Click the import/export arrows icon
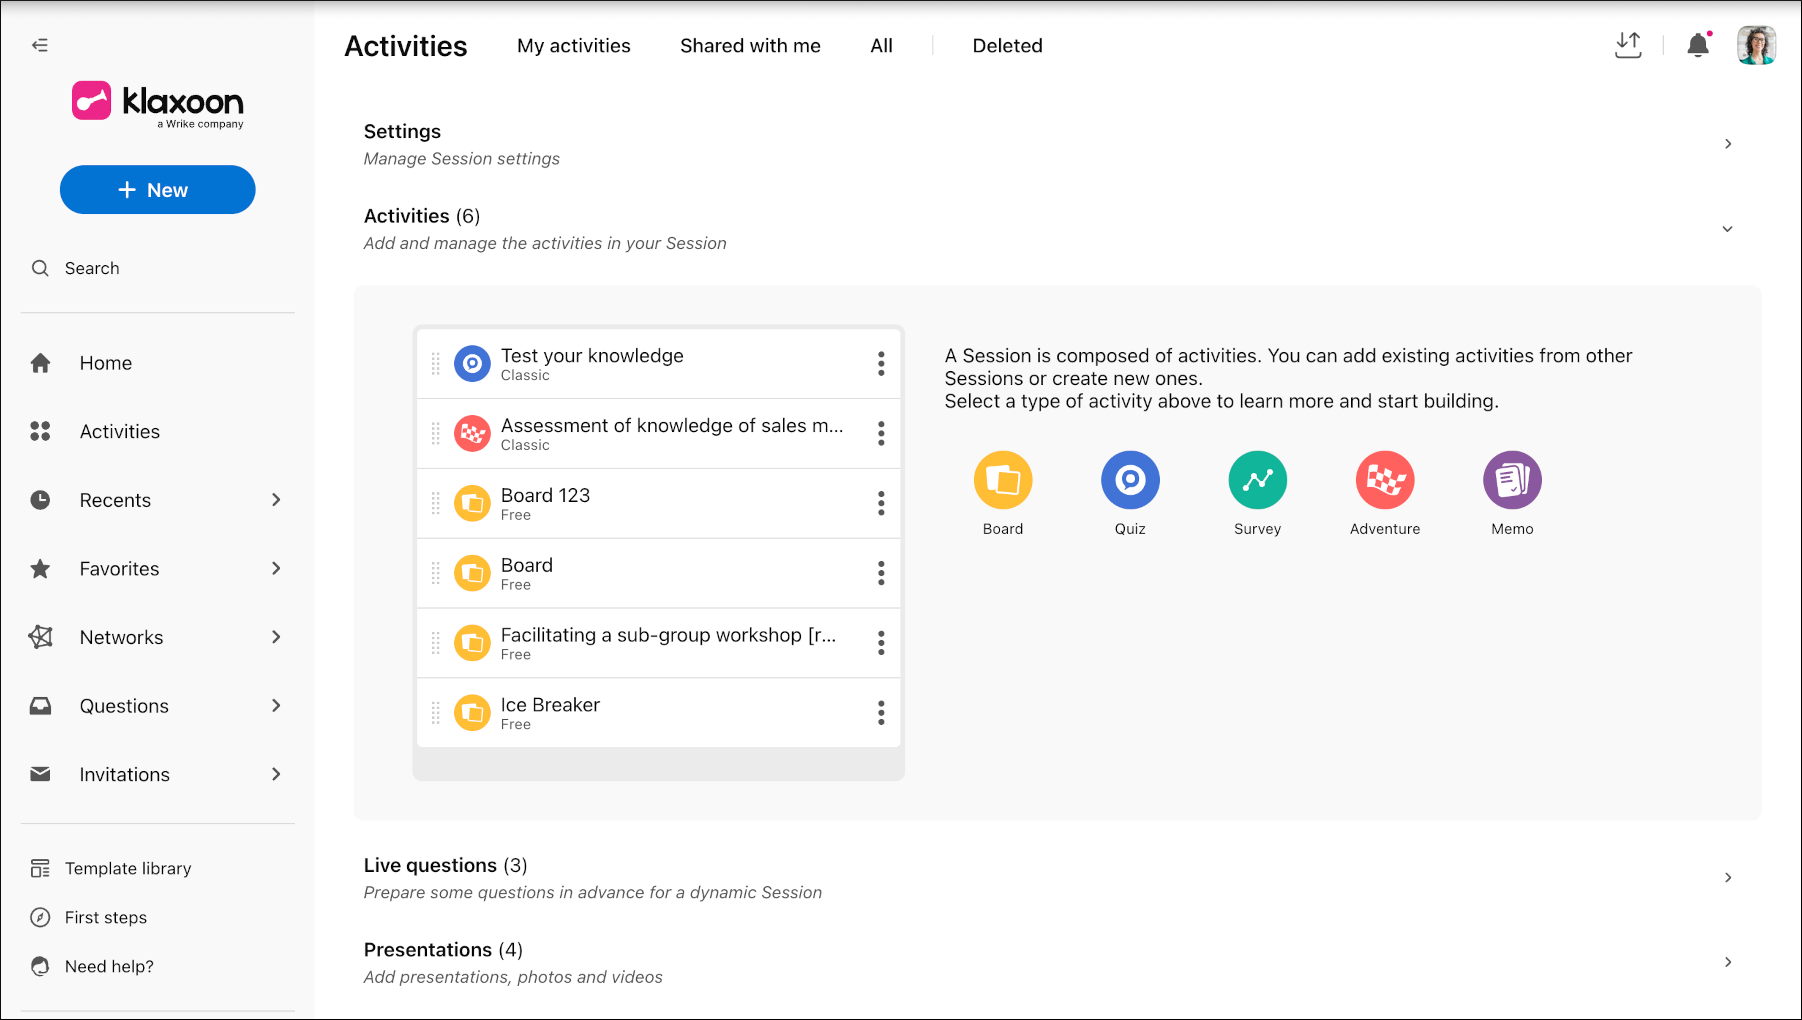 [x=1628, y=45]
